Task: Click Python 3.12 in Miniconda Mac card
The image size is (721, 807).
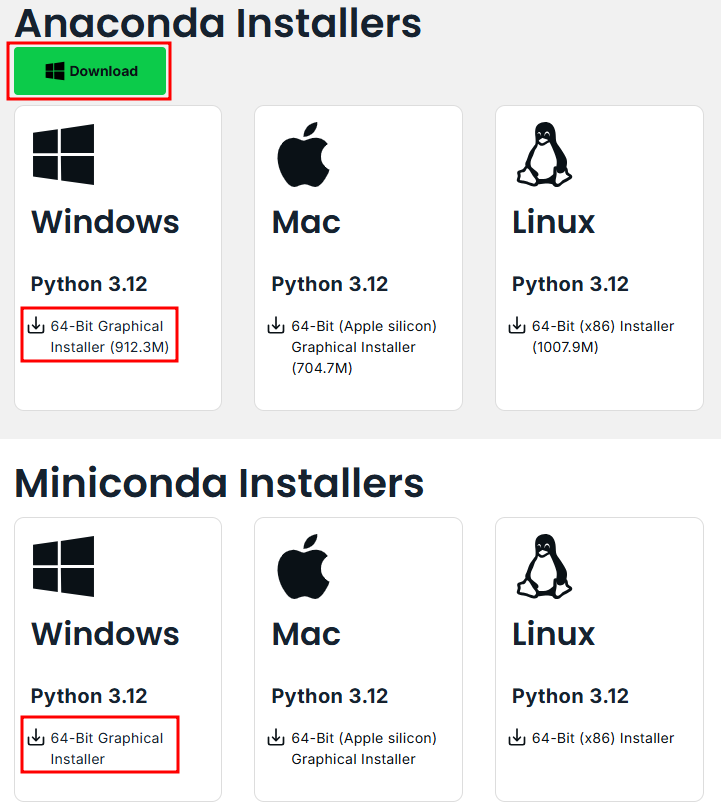Action: pyautogui.click(x=329, y=696)
